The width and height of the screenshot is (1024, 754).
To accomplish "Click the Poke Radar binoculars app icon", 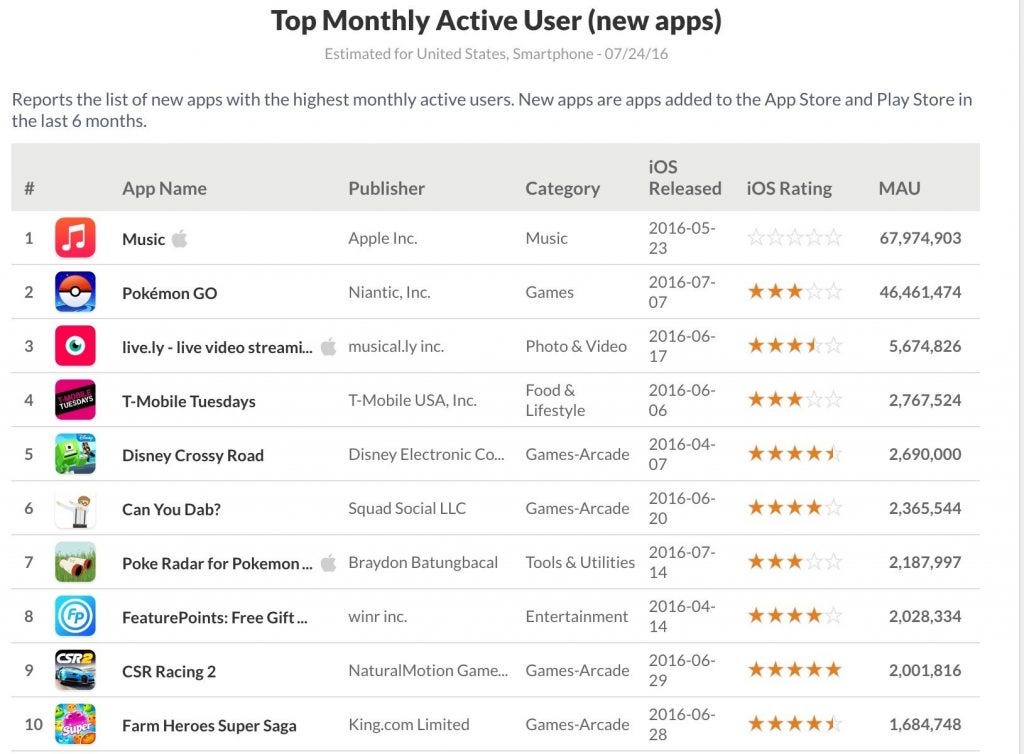I will click(x=75, y=562).
